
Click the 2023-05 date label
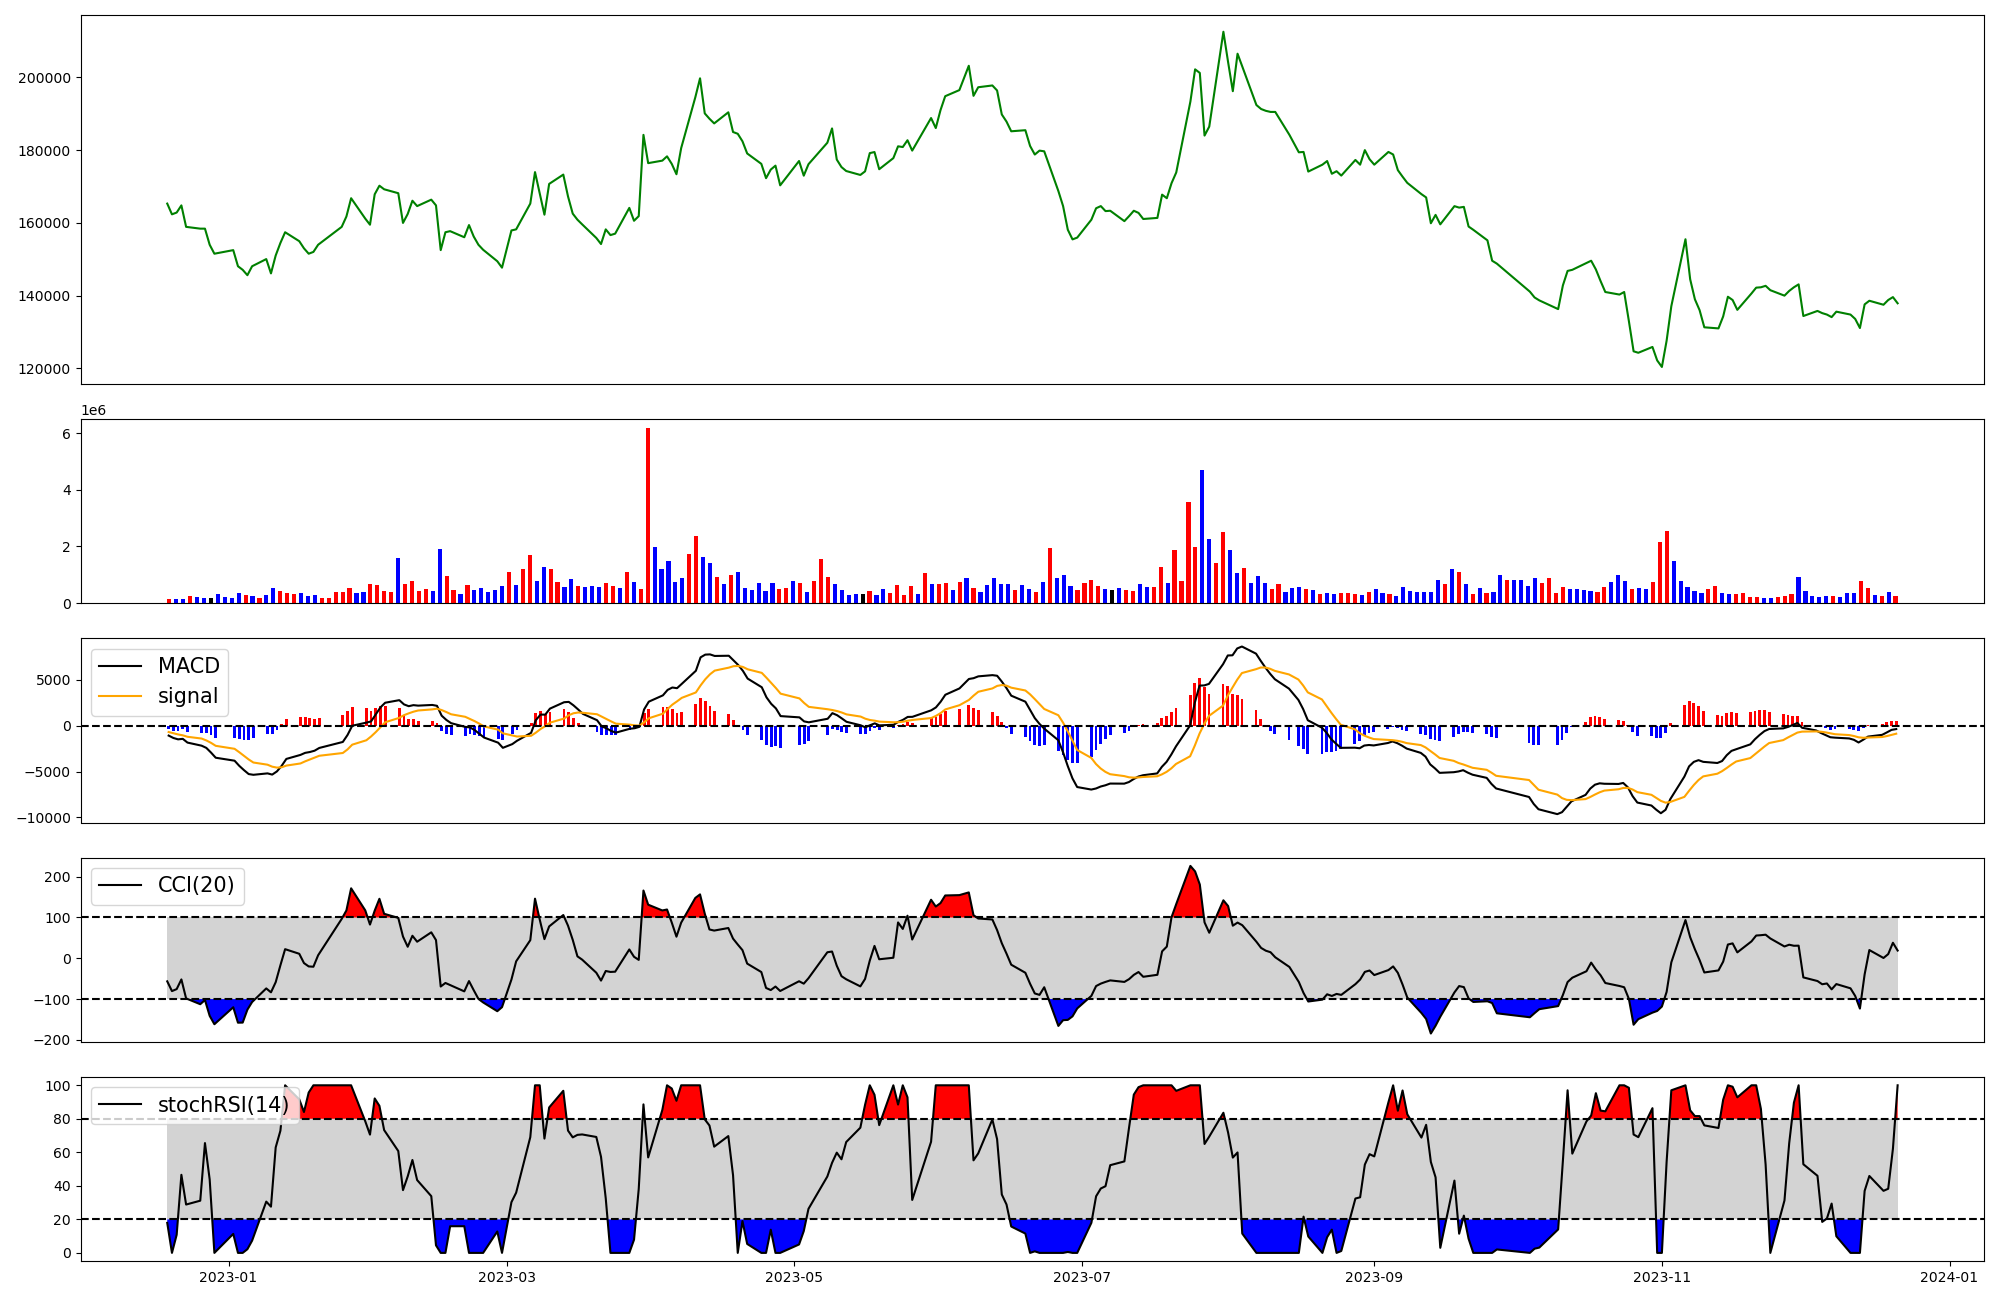point(794,1277)
